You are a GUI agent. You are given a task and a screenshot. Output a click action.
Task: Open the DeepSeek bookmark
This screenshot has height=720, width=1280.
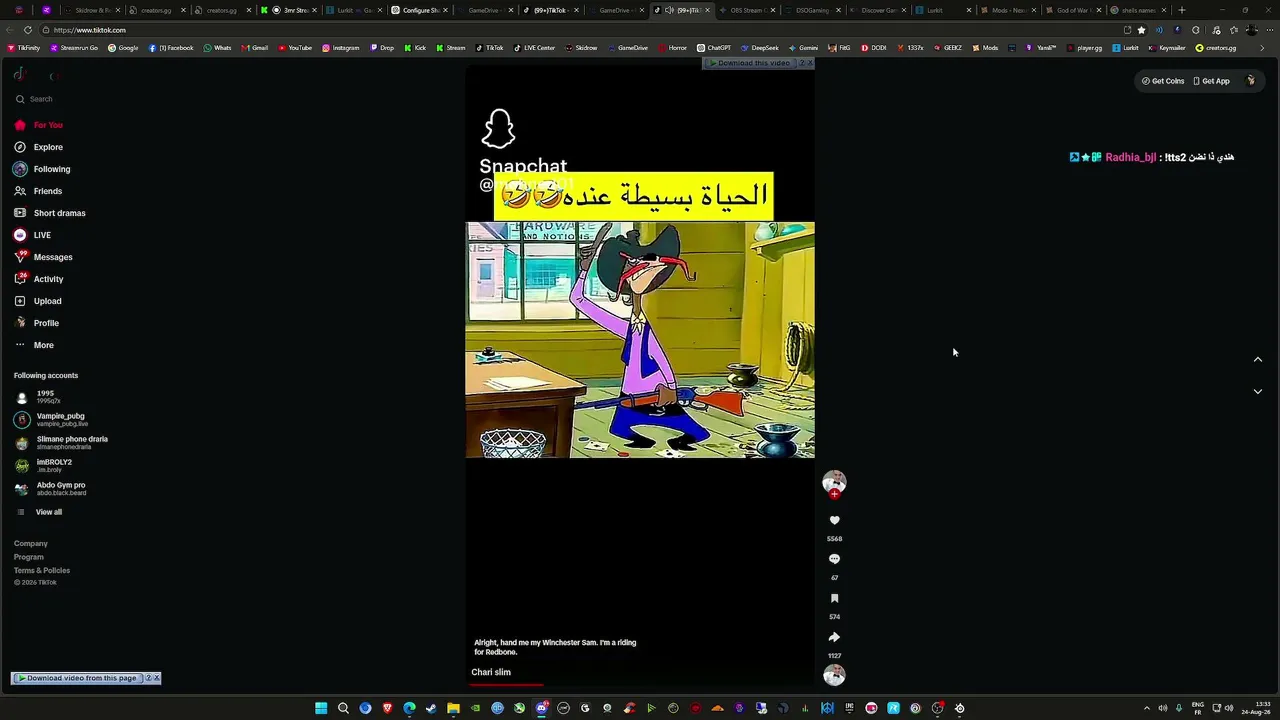pyautogui.click(x=760, y=48)
